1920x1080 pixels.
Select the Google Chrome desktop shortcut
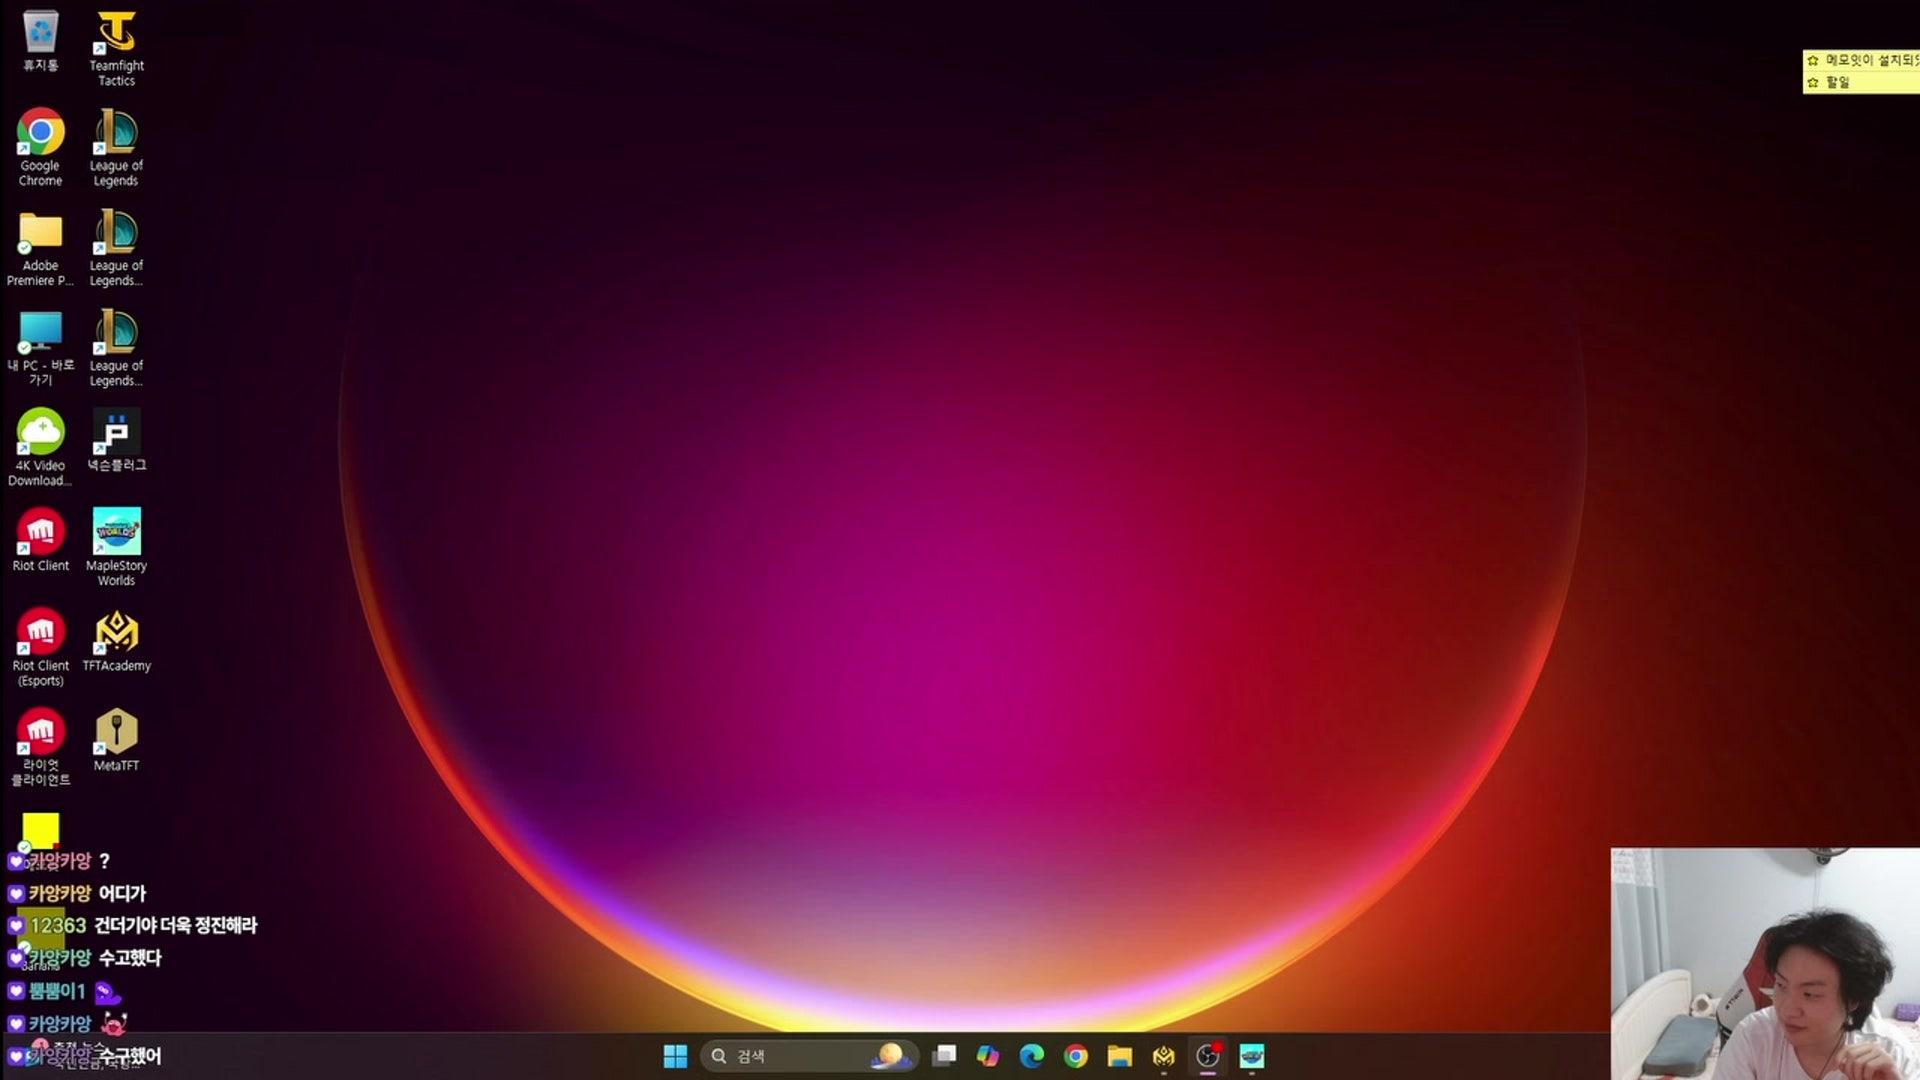[x=40, y=148]
